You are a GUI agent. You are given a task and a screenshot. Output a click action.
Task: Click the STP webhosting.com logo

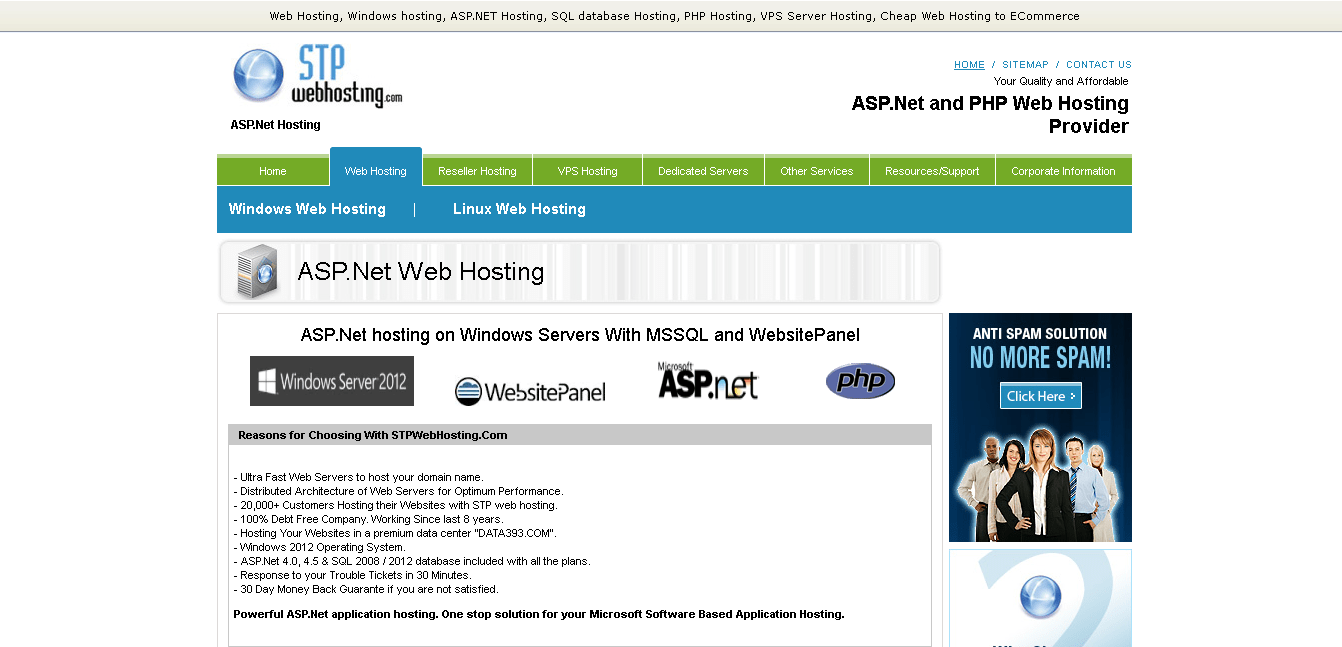click(317, 76)
